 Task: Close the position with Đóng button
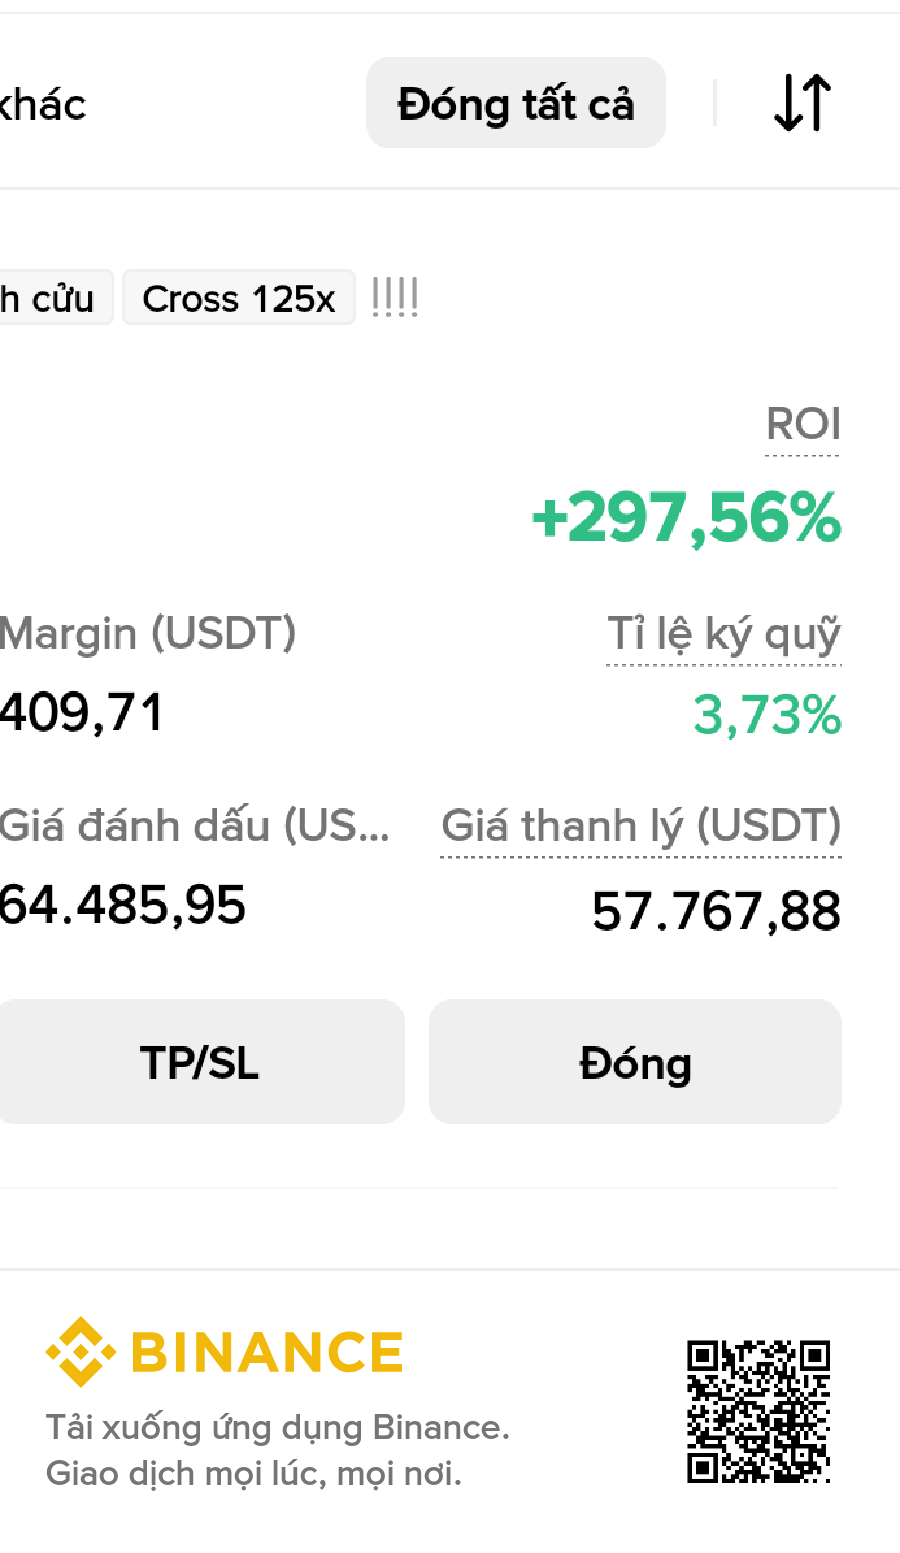[x=635, y=1062]
